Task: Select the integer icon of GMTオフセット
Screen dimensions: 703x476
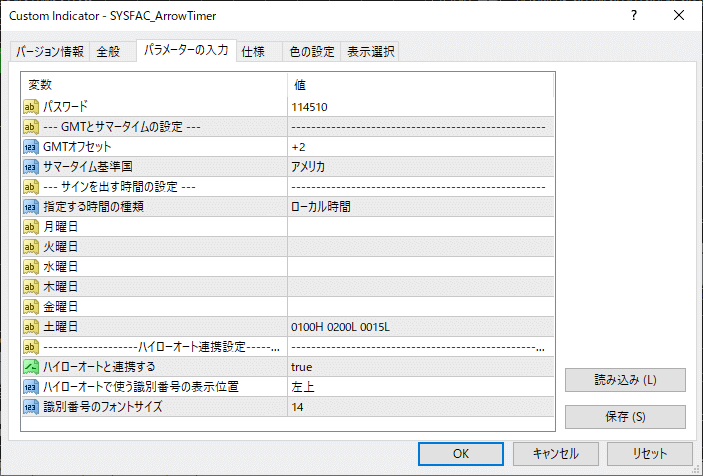Action: [x=30, y=147]
